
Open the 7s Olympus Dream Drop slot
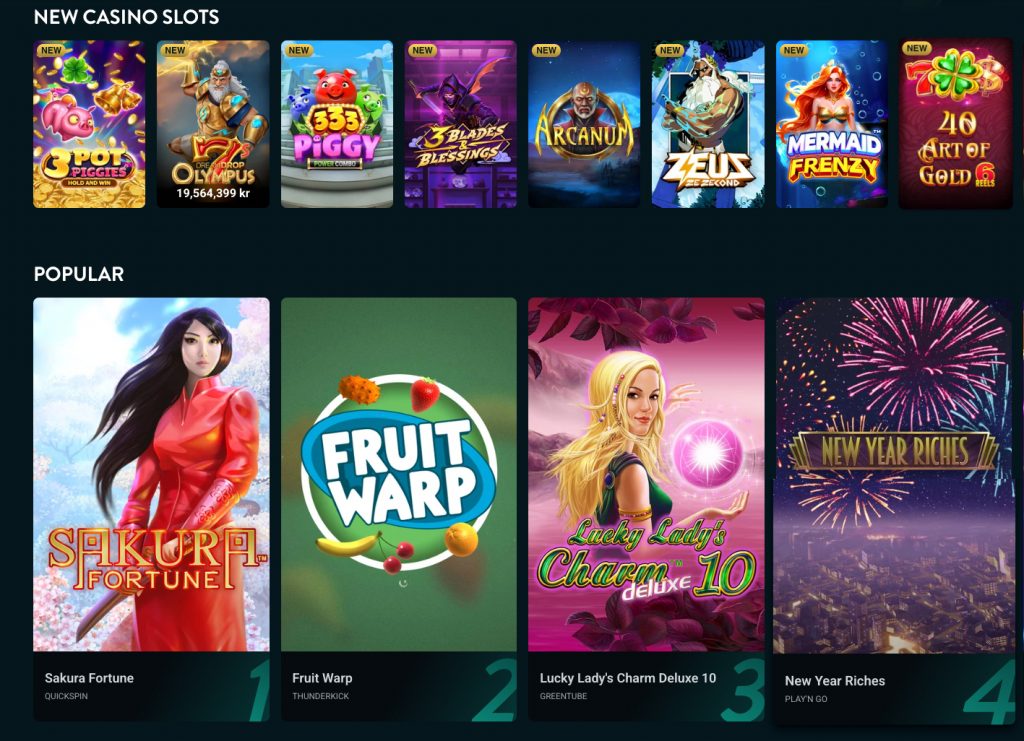coord(213,124)
